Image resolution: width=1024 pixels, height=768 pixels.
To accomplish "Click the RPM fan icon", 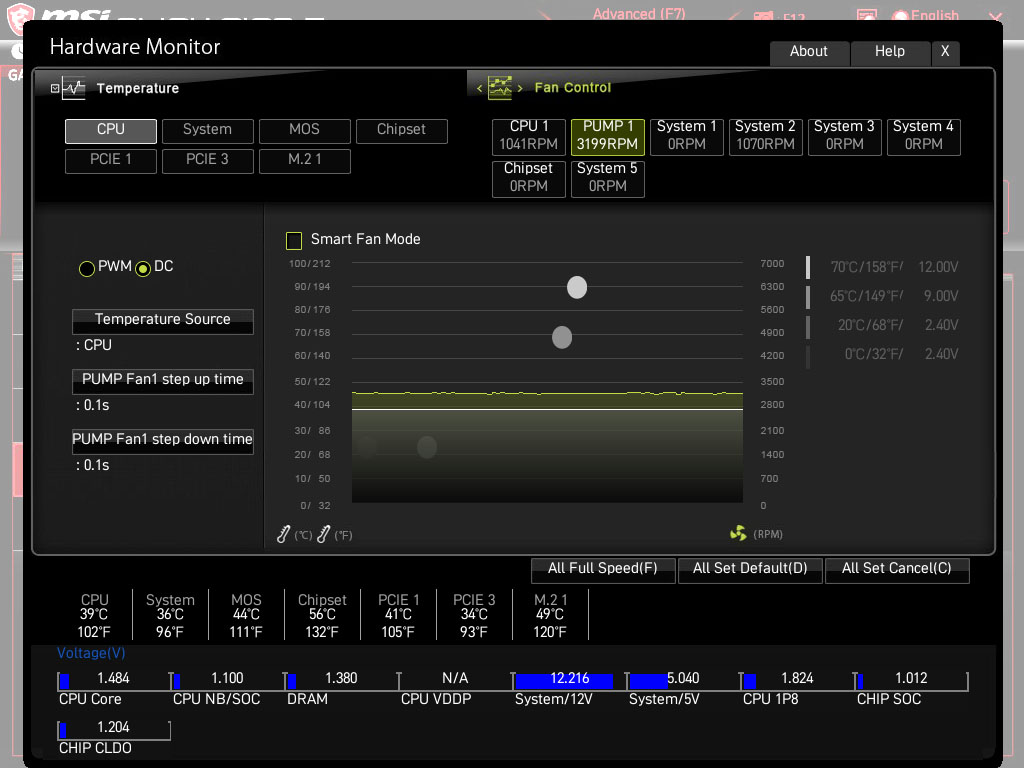I will (738, 534).
